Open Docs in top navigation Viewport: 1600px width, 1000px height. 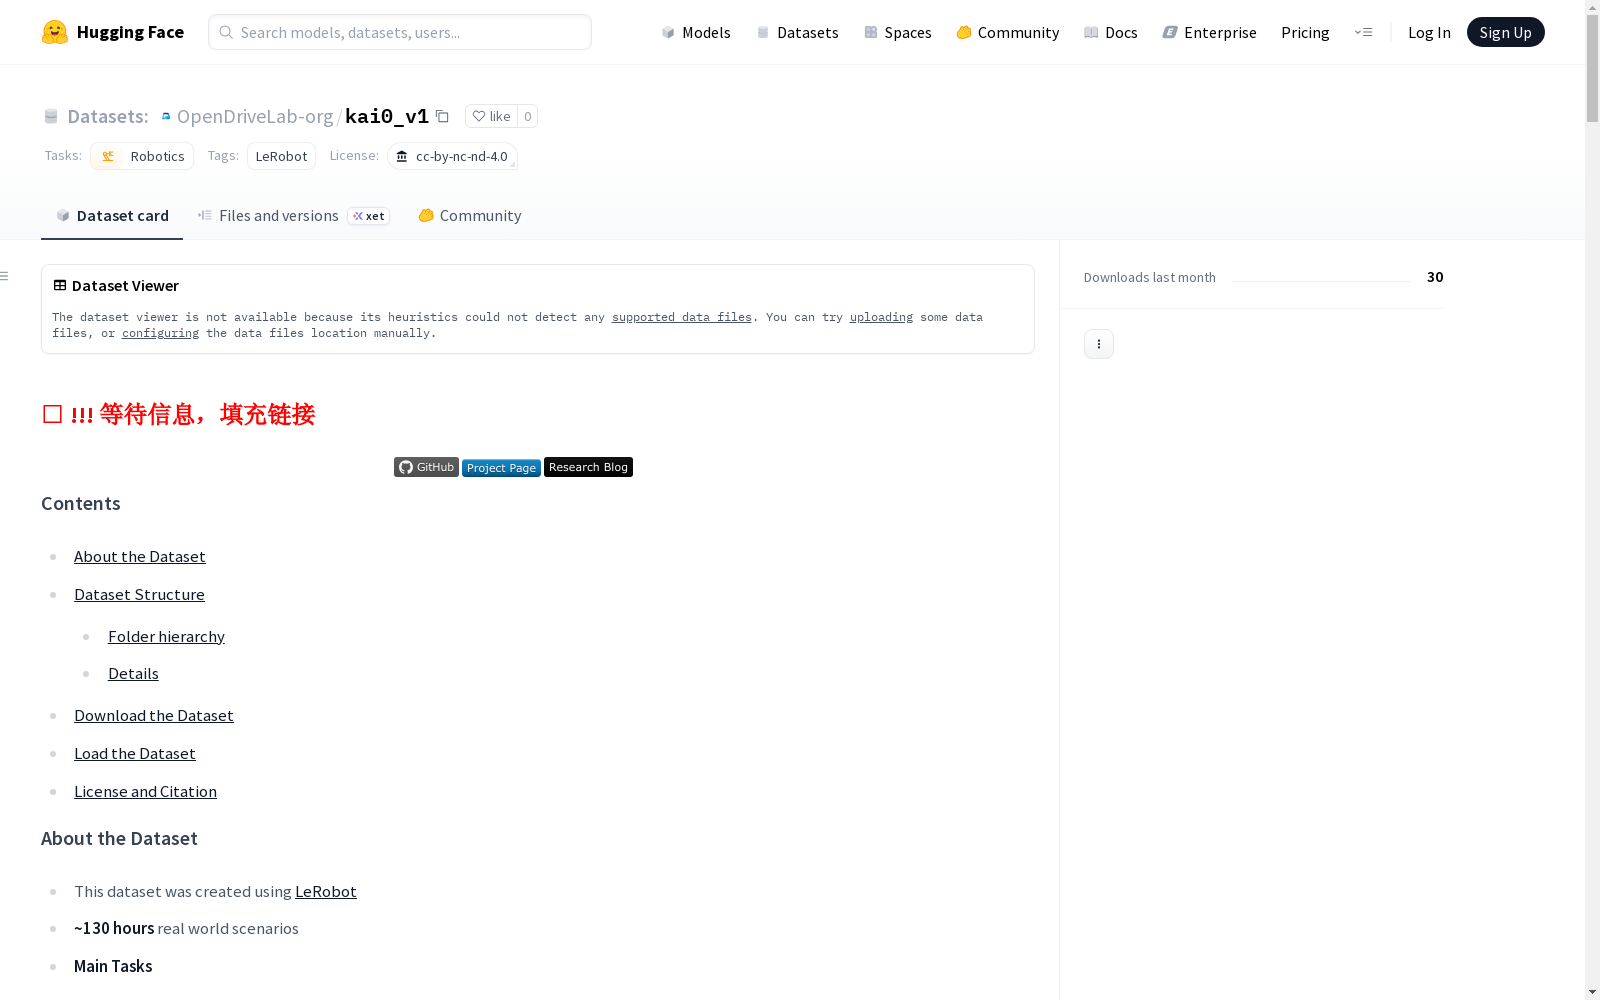coord(1111,32)
